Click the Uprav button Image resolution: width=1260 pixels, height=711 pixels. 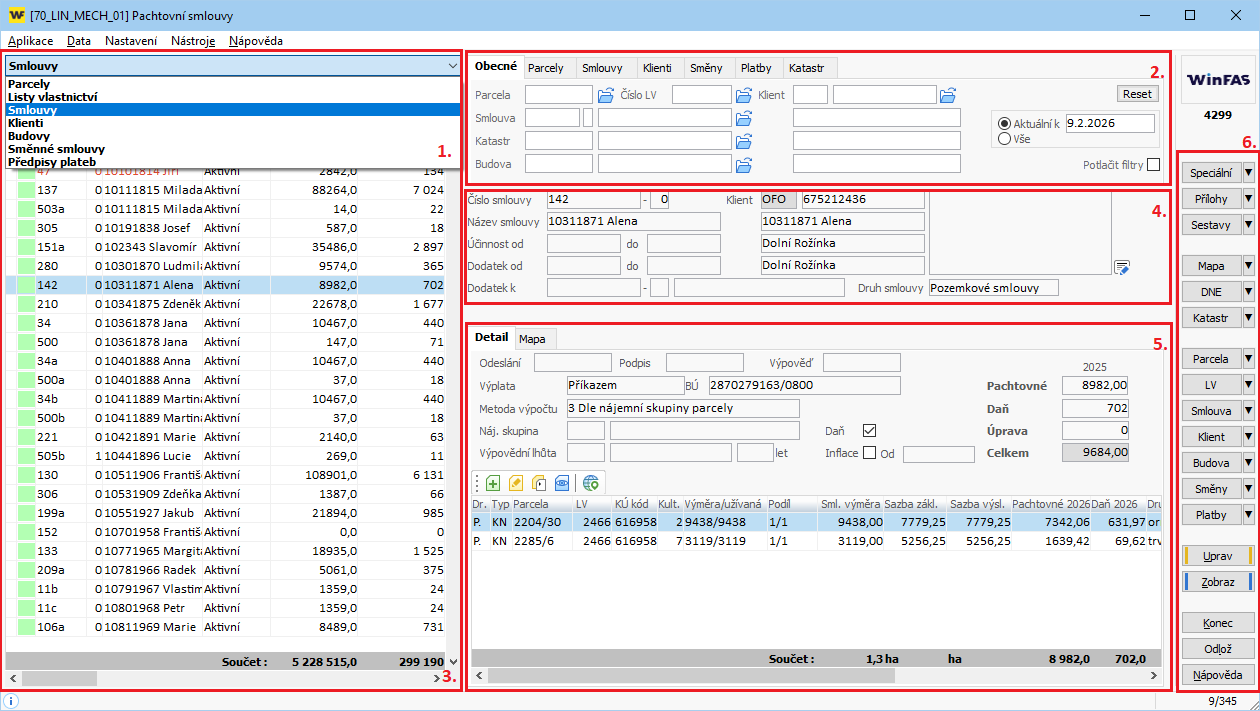(1217, 555)
